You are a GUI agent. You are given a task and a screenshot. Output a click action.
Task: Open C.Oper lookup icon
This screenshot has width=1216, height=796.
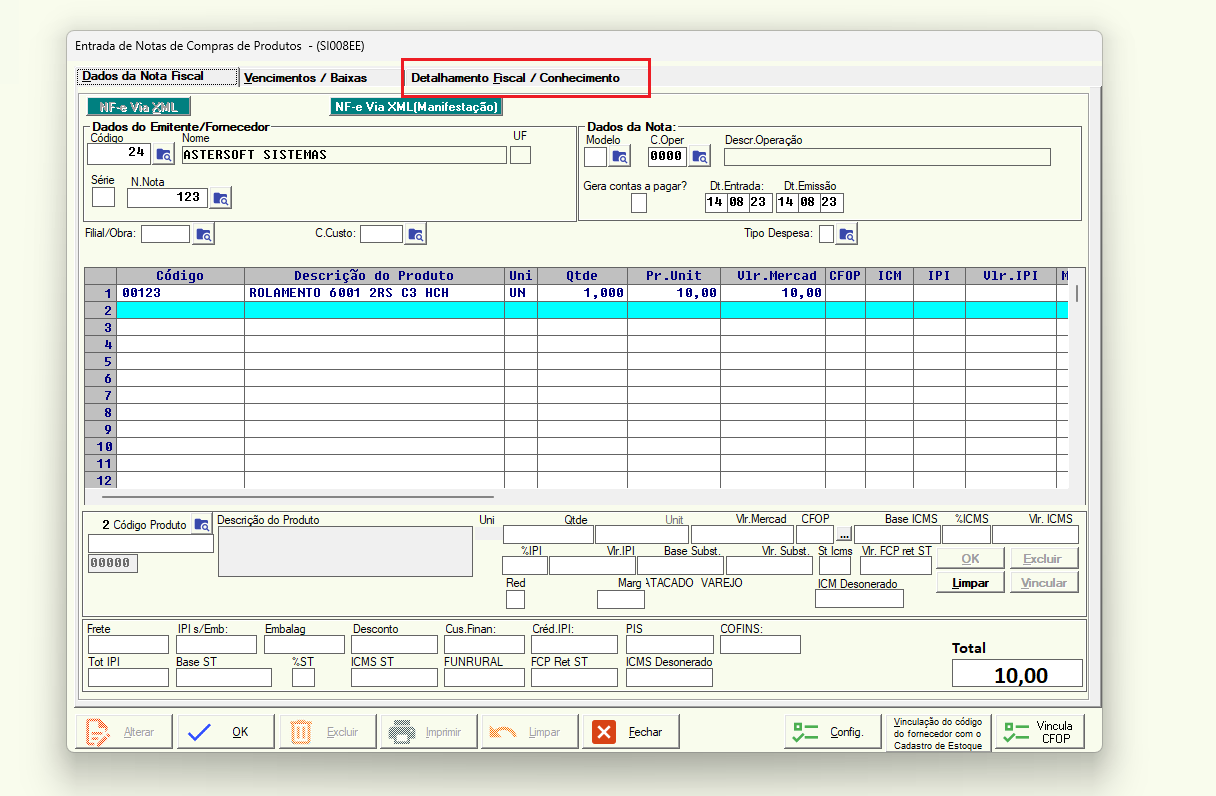(x=699, y=156)
